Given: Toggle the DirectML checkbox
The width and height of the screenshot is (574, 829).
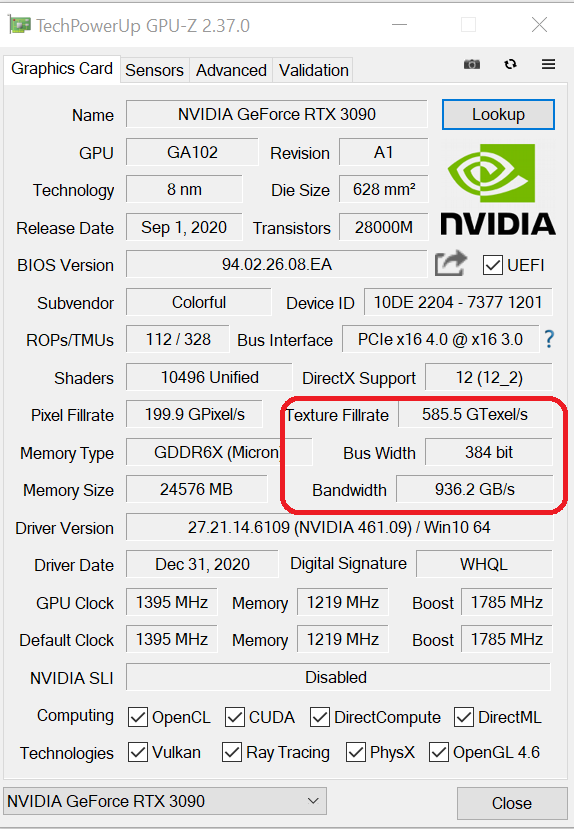Looking at the screenshot, I should point(464,717).
